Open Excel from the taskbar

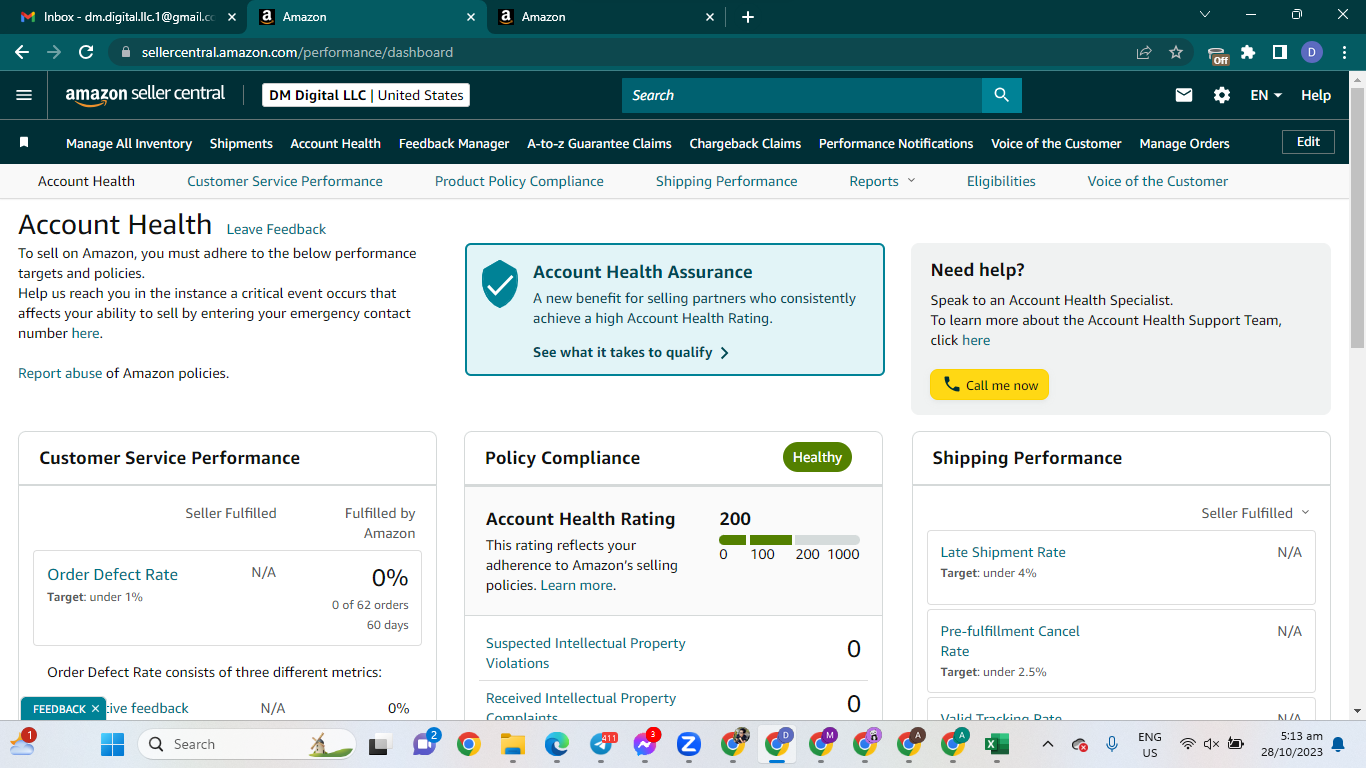(x=996, y=744)
